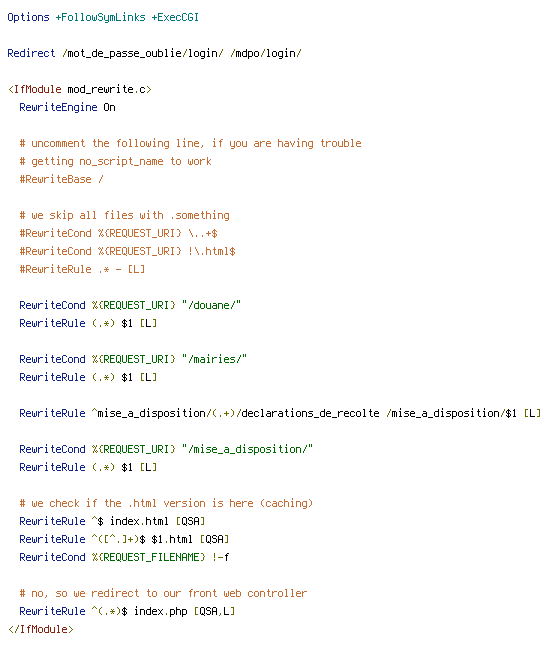Click the 'caching' comment line
The width and height of the screenshot is (550, 646).
(x=166, y=503)
